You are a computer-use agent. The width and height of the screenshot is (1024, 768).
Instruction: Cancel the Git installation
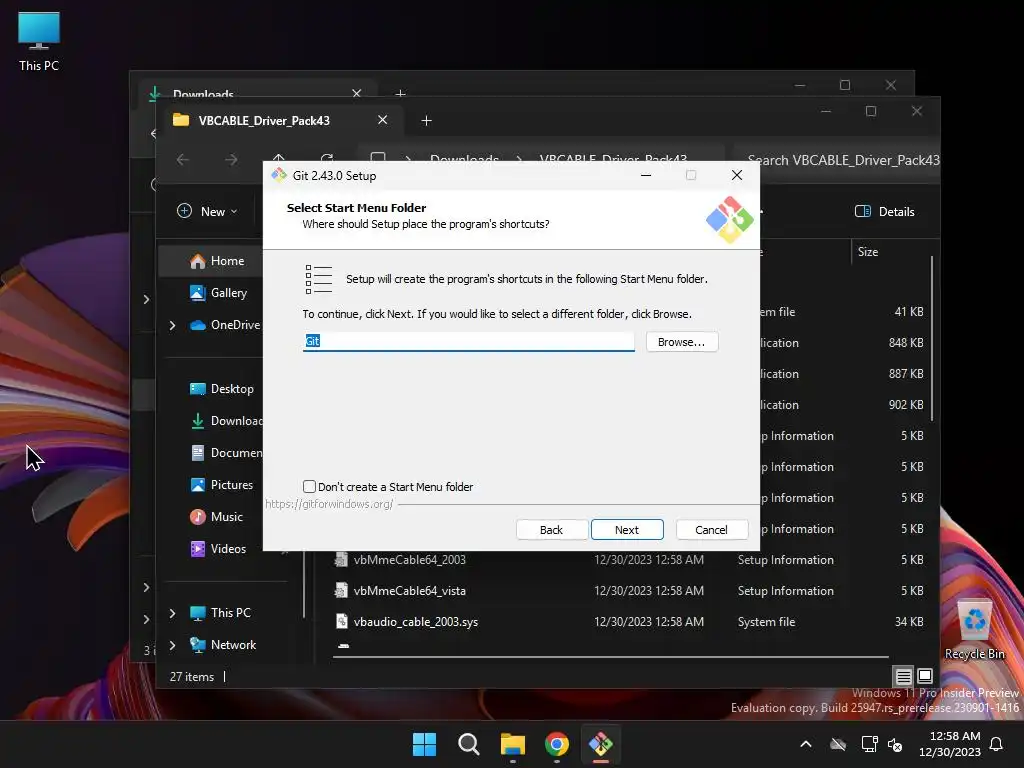click(711, 530)
